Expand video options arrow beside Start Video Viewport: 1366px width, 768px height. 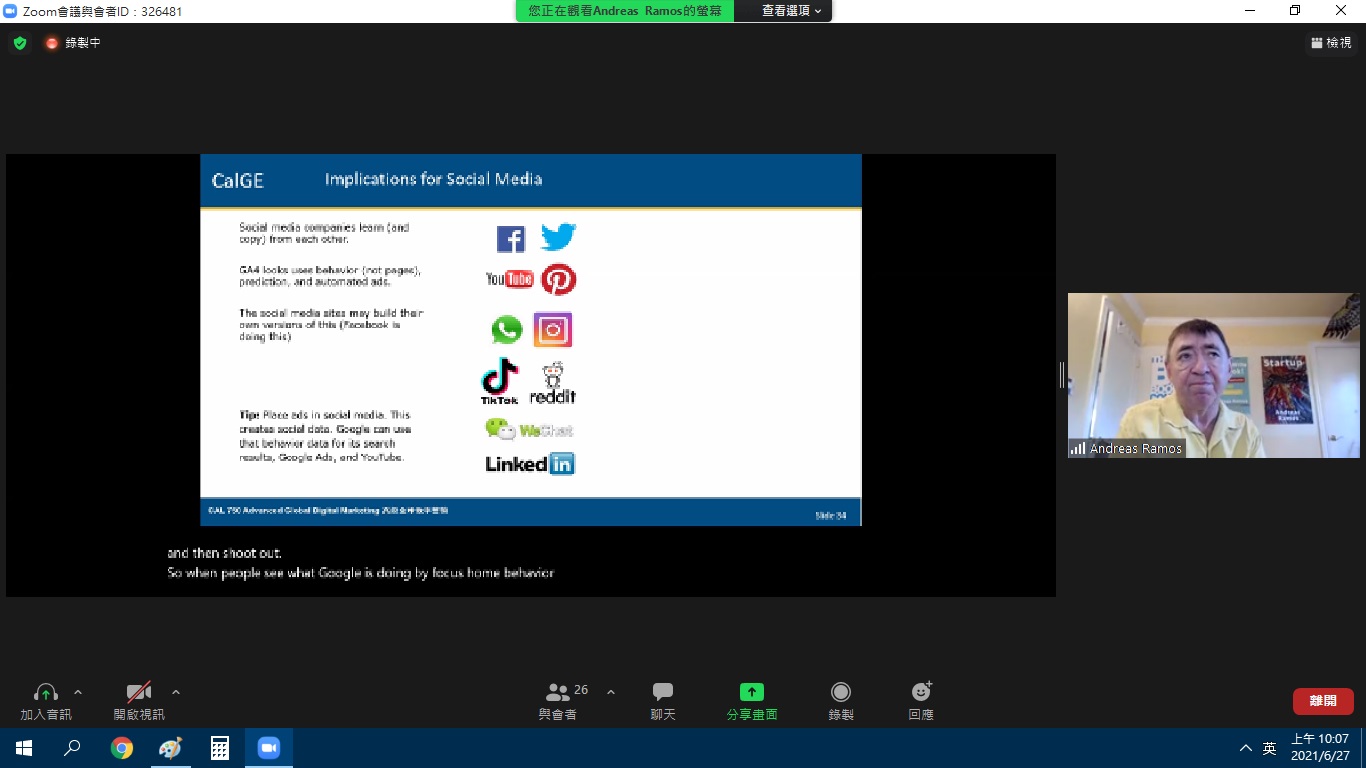[176, 692]
